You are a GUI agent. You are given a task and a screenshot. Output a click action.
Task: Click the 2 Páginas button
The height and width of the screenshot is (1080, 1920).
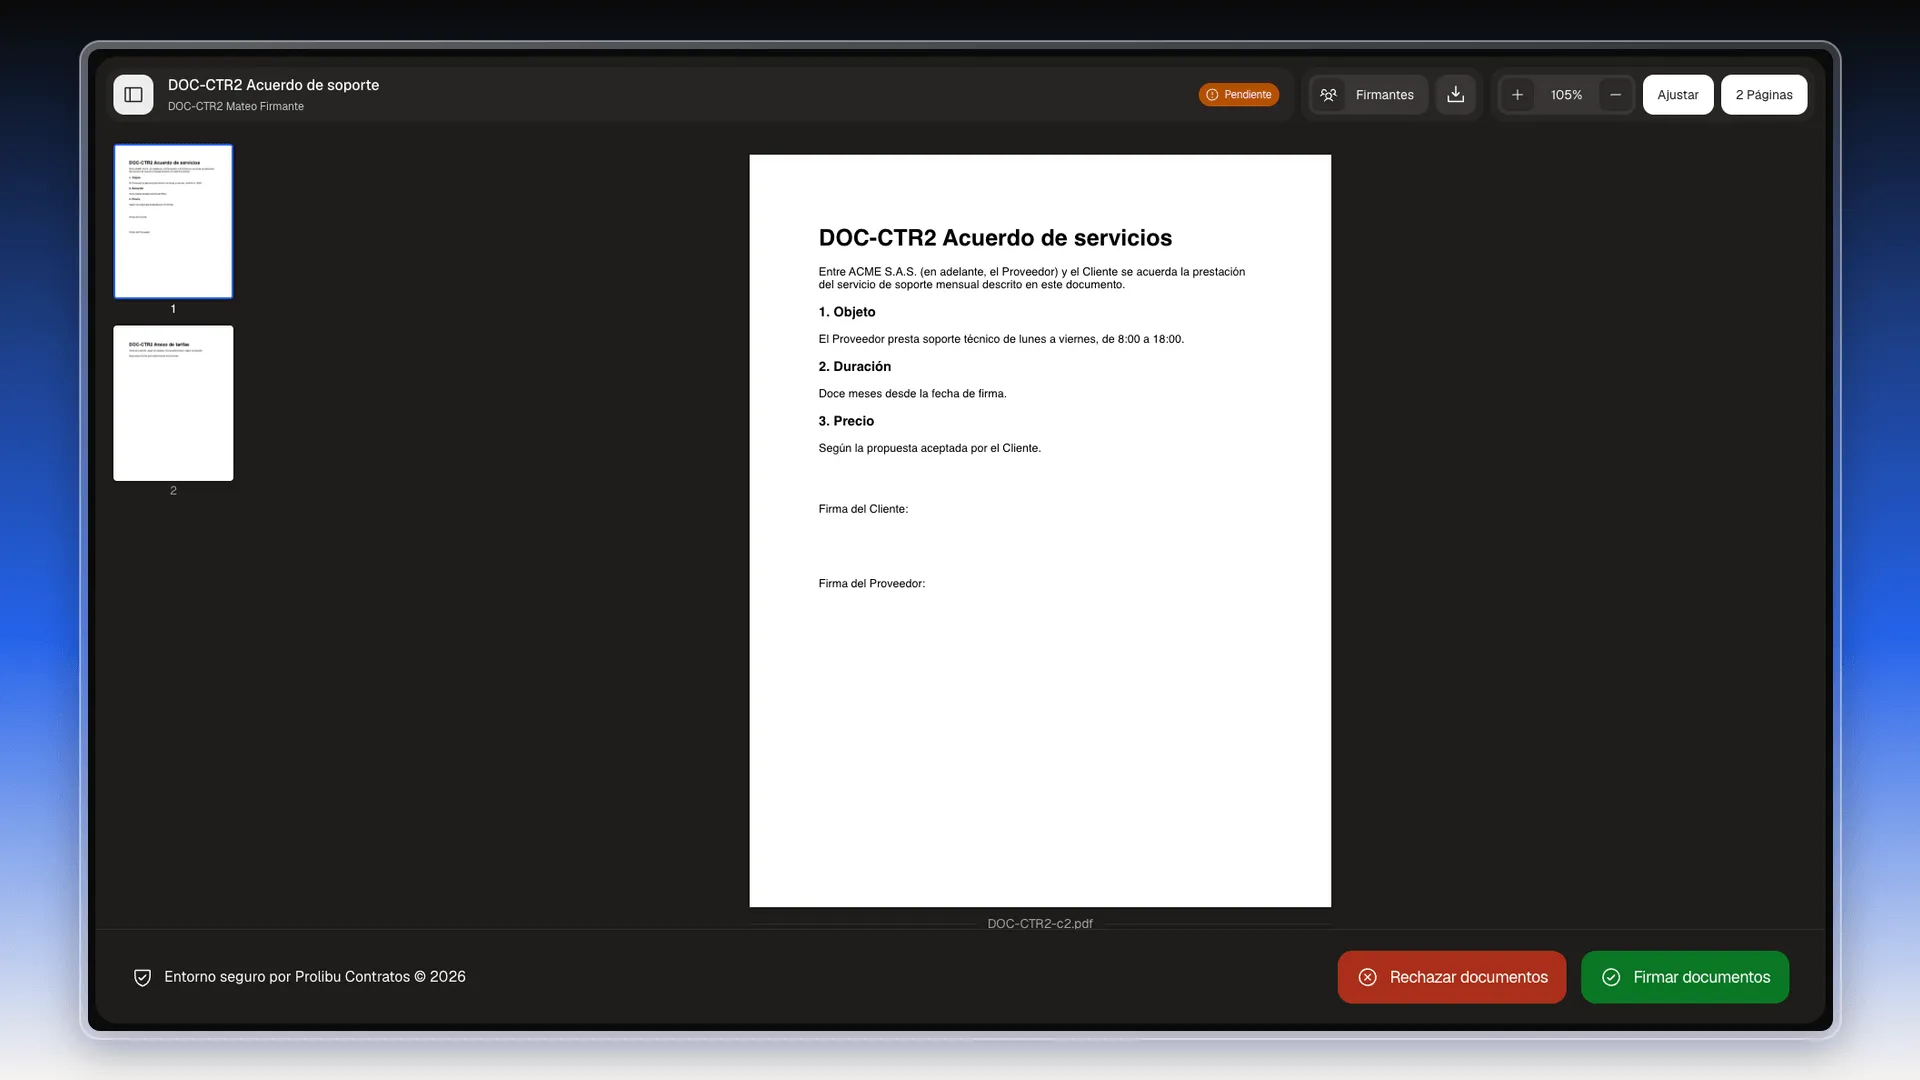click(1763, 95)
